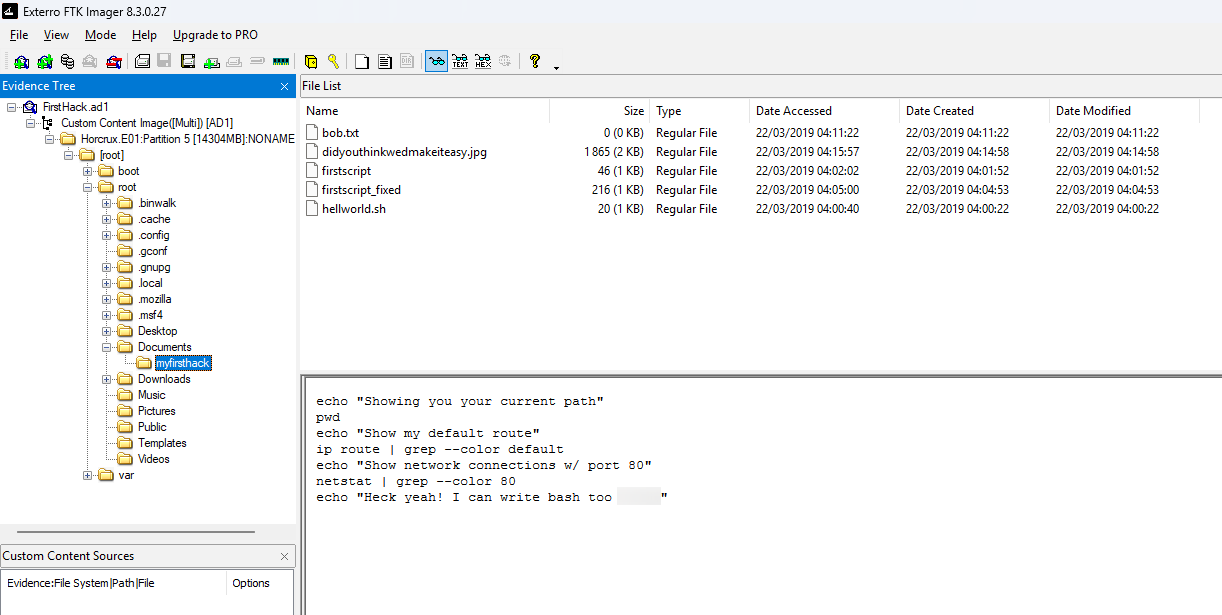The width and height of the screenshot is (1222, 615).
Task: Close the Evidence Tree pane
Action: (x=284, y=87)
